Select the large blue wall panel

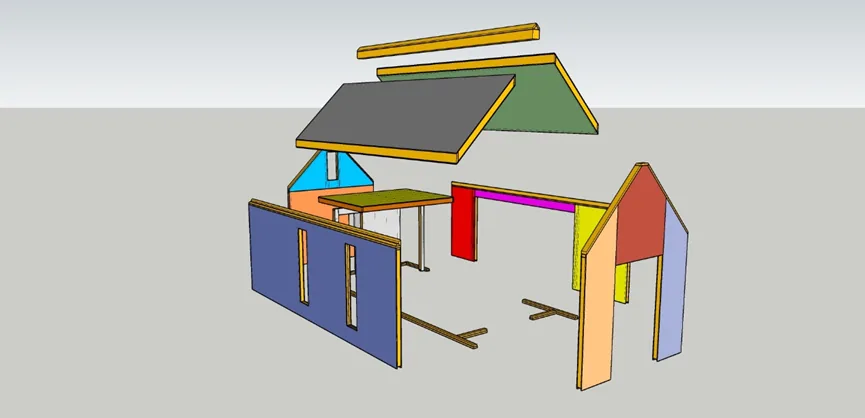[323, 284]
